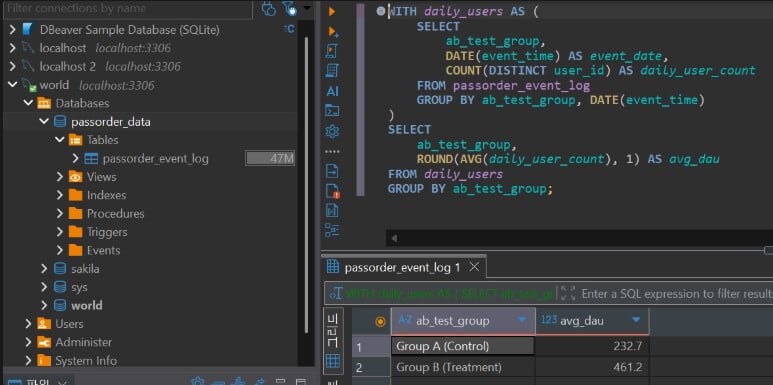Viewport: 773px width, 385px height.
Task: Open the panels configuration sliders icon
Action: 332,230
